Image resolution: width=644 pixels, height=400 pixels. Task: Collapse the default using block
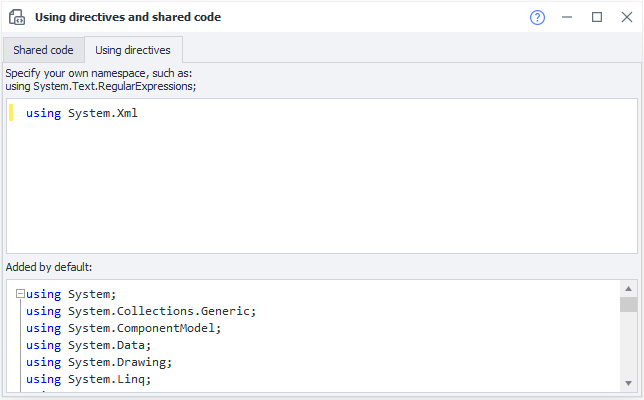pos(20,294)
